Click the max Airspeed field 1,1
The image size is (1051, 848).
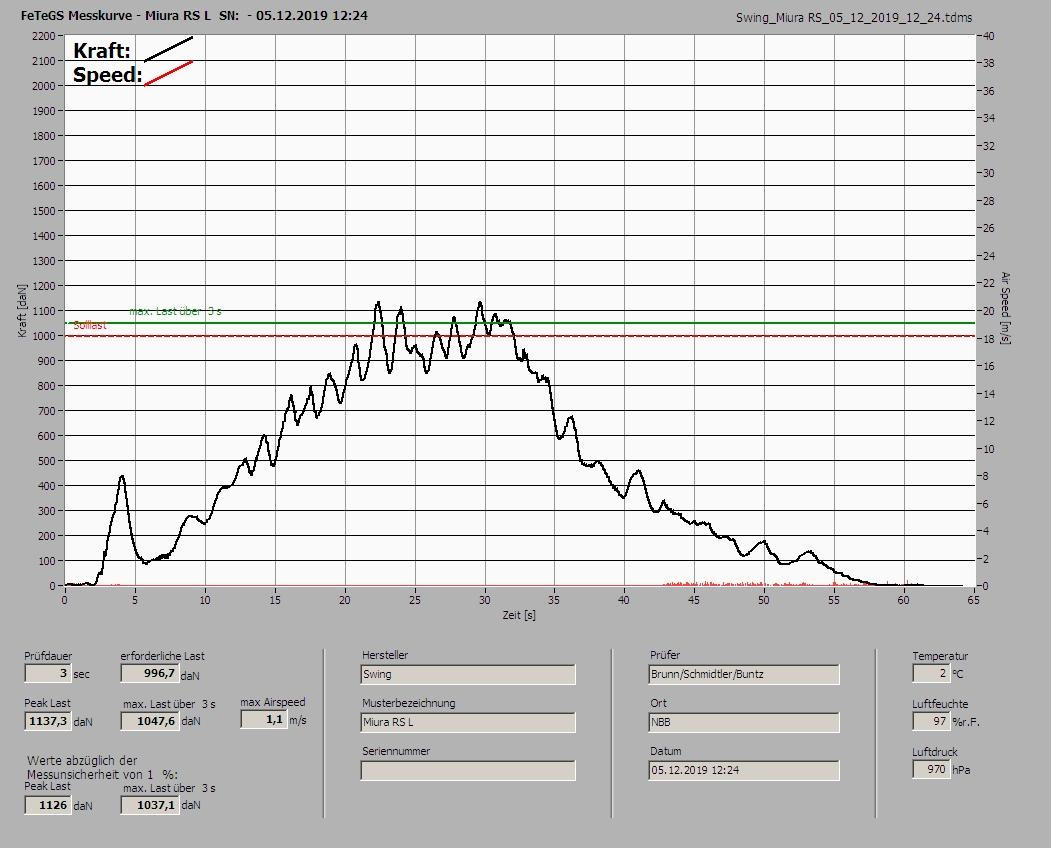263,719
